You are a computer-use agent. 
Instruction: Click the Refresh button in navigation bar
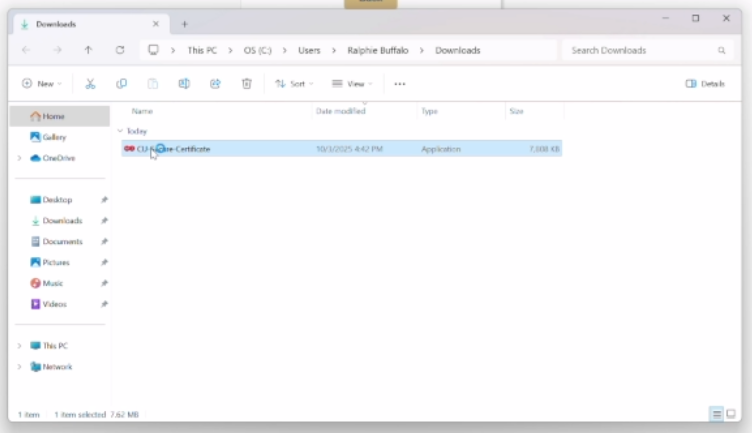coord(120,50)
